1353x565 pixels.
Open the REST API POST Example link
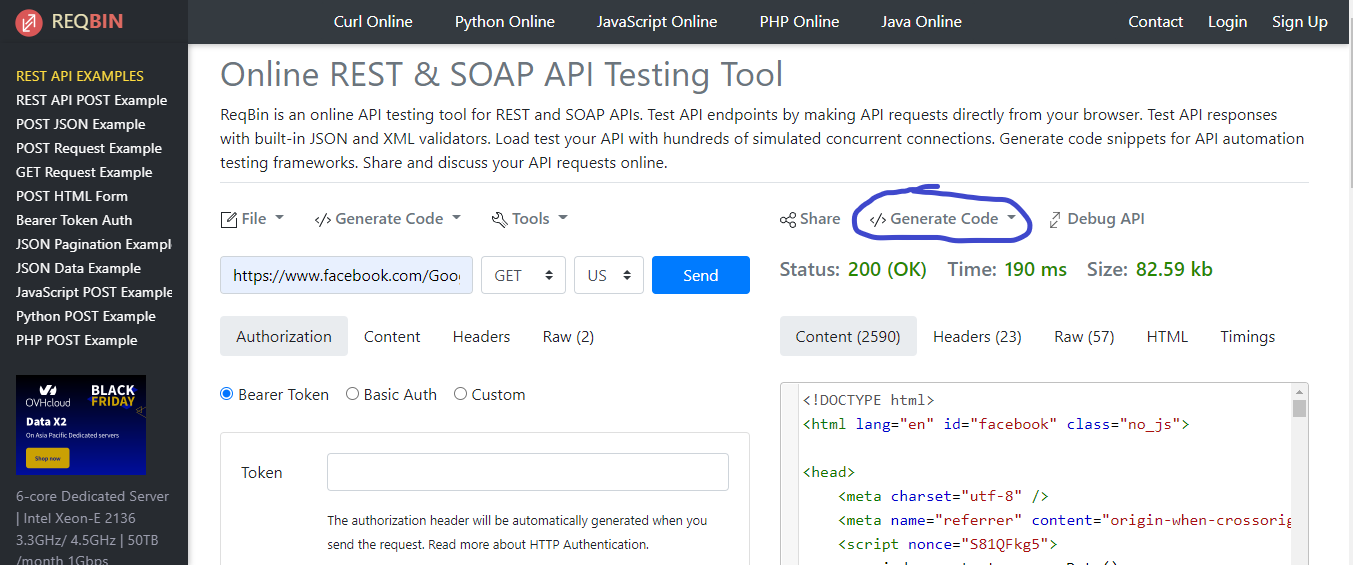92,100
